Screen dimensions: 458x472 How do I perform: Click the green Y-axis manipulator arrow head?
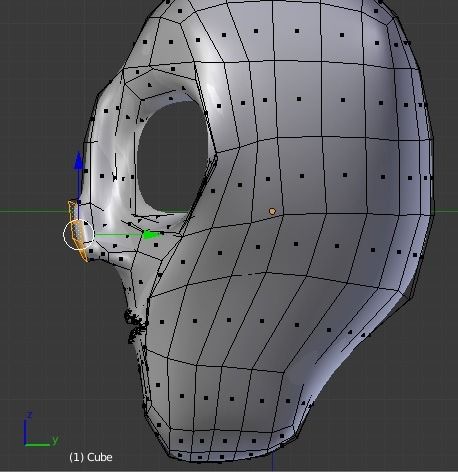pos(150,235)
